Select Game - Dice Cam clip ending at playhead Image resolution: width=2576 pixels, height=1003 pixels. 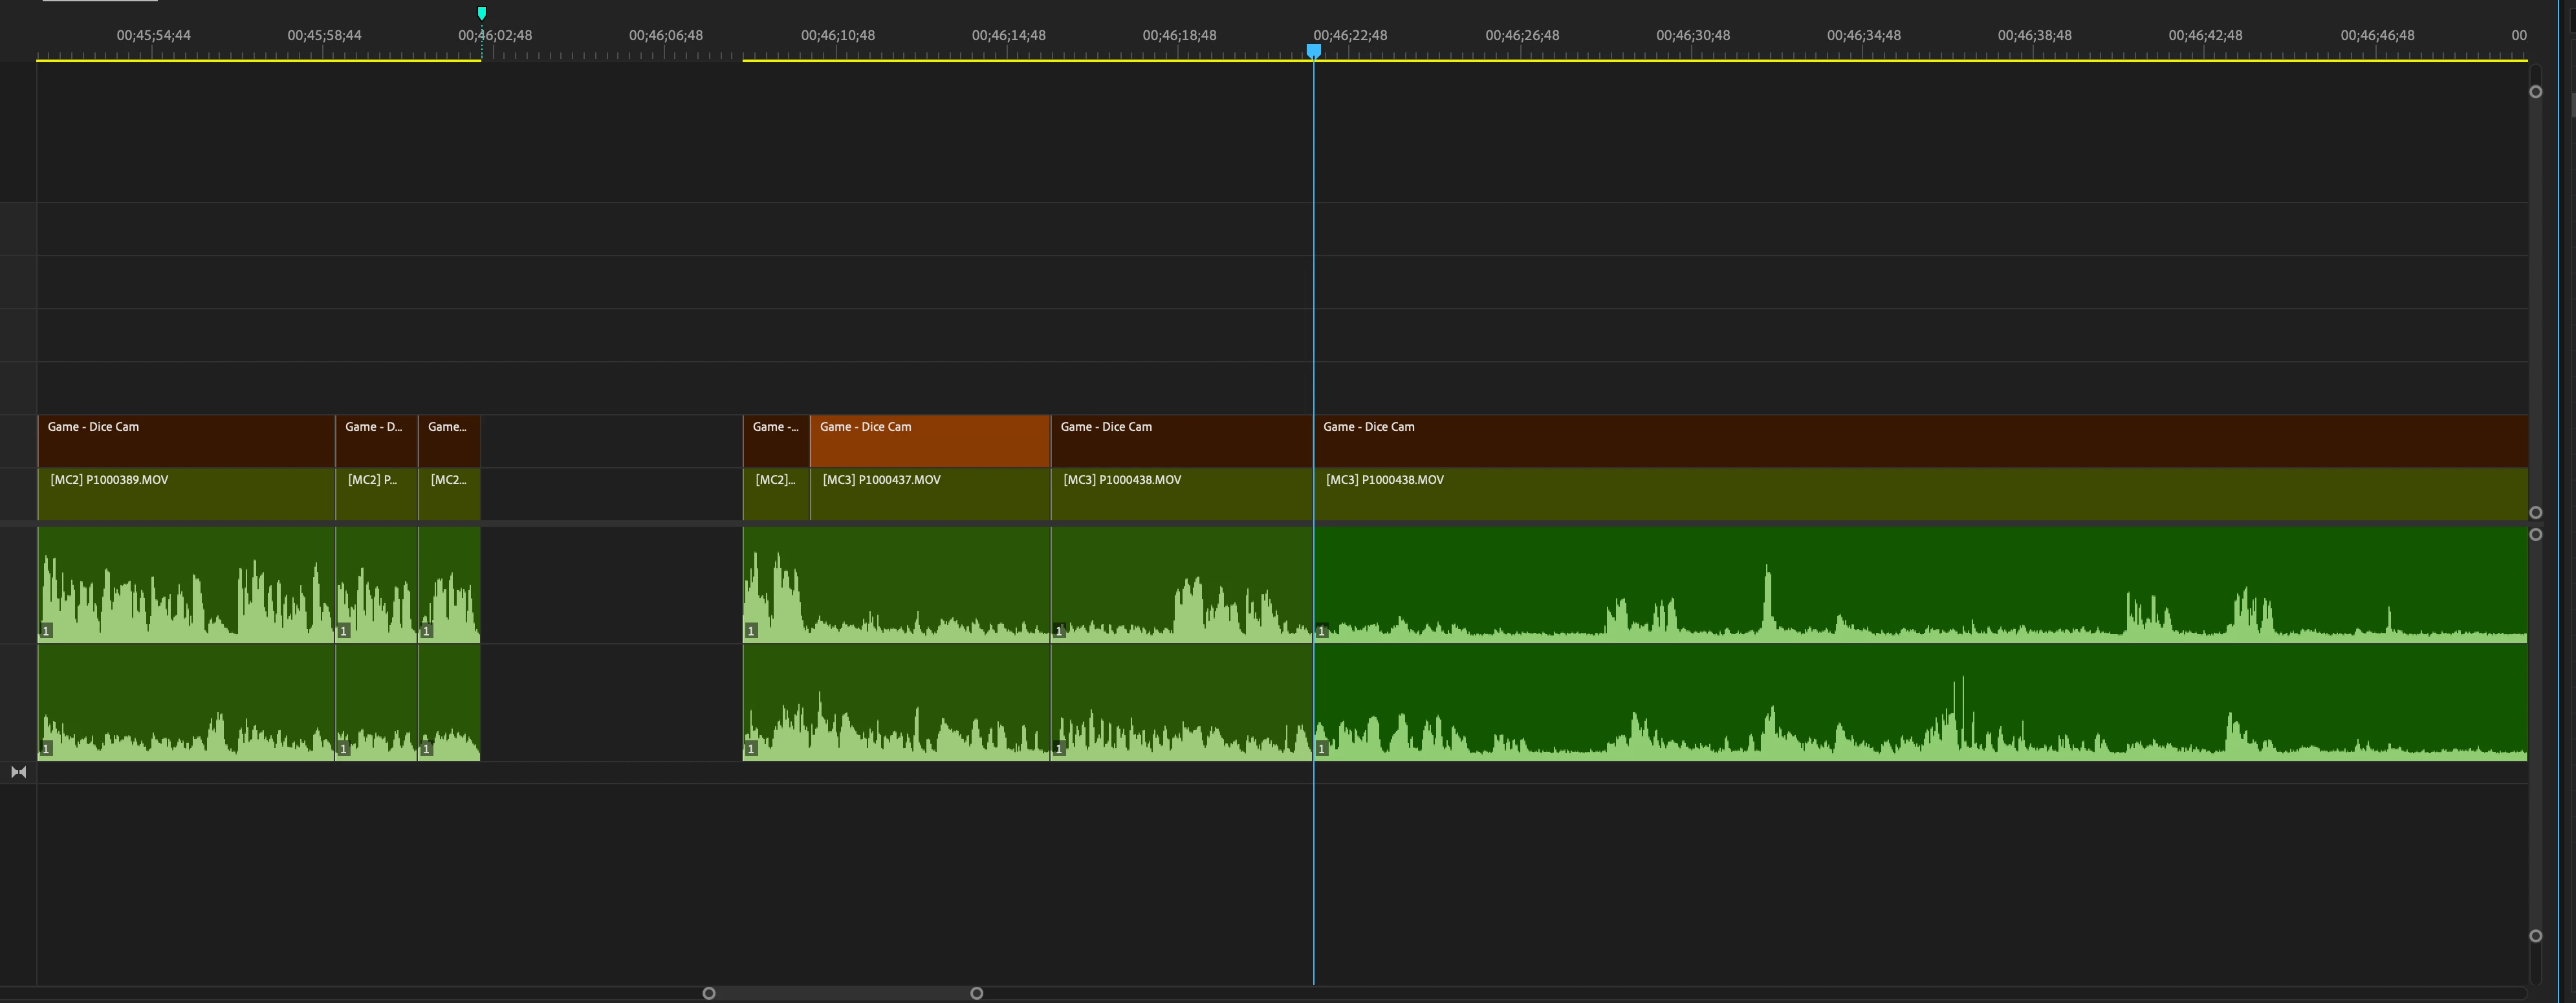tap(1181, 441)
